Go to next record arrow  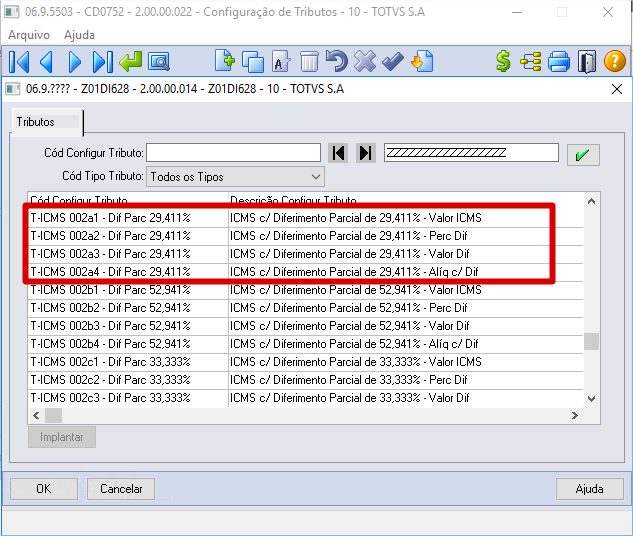[75, 62]
